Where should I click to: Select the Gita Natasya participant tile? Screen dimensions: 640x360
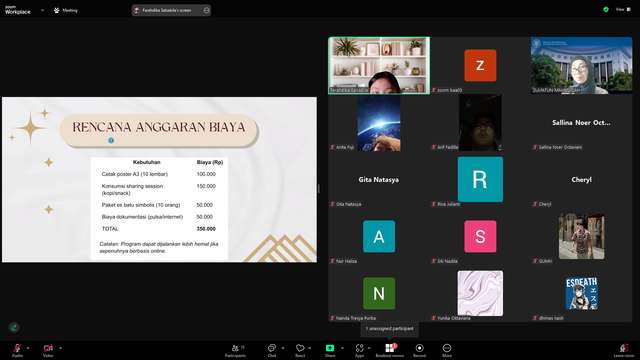pos(379,180)
